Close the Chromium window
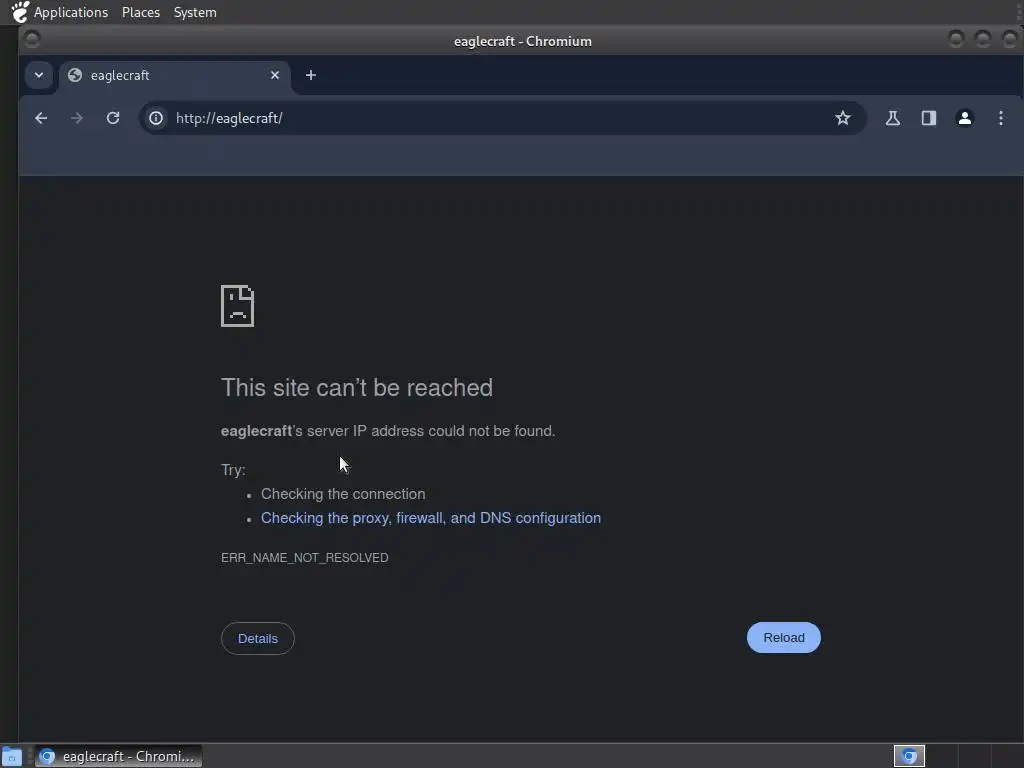Image resolution: width=1024 pixels, height=768 pixels. tap(1010, 40)
